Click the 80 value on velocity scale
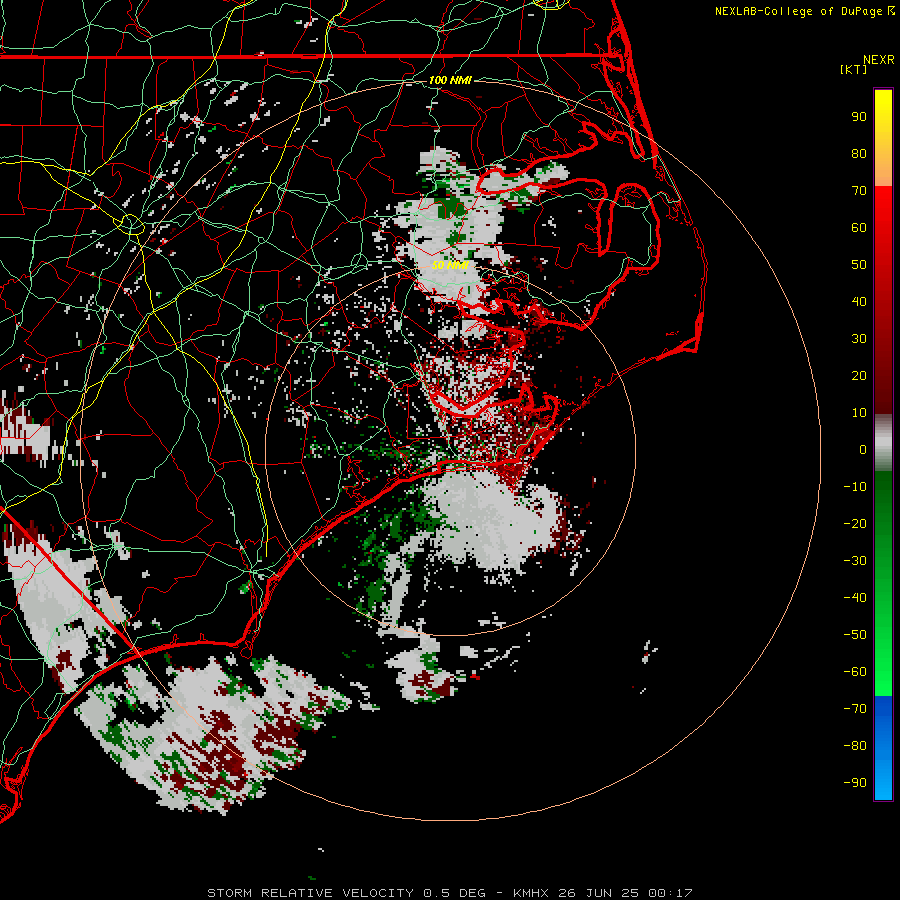 coord(859,154)
